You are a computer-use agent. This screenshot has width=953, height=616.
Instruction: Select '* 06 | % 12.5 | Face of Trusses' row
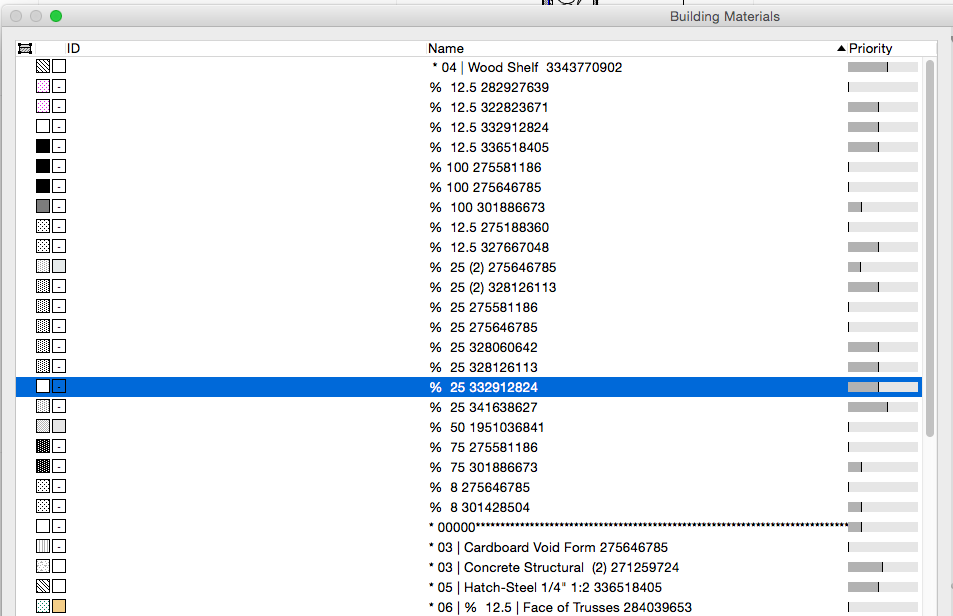(469, 607)
